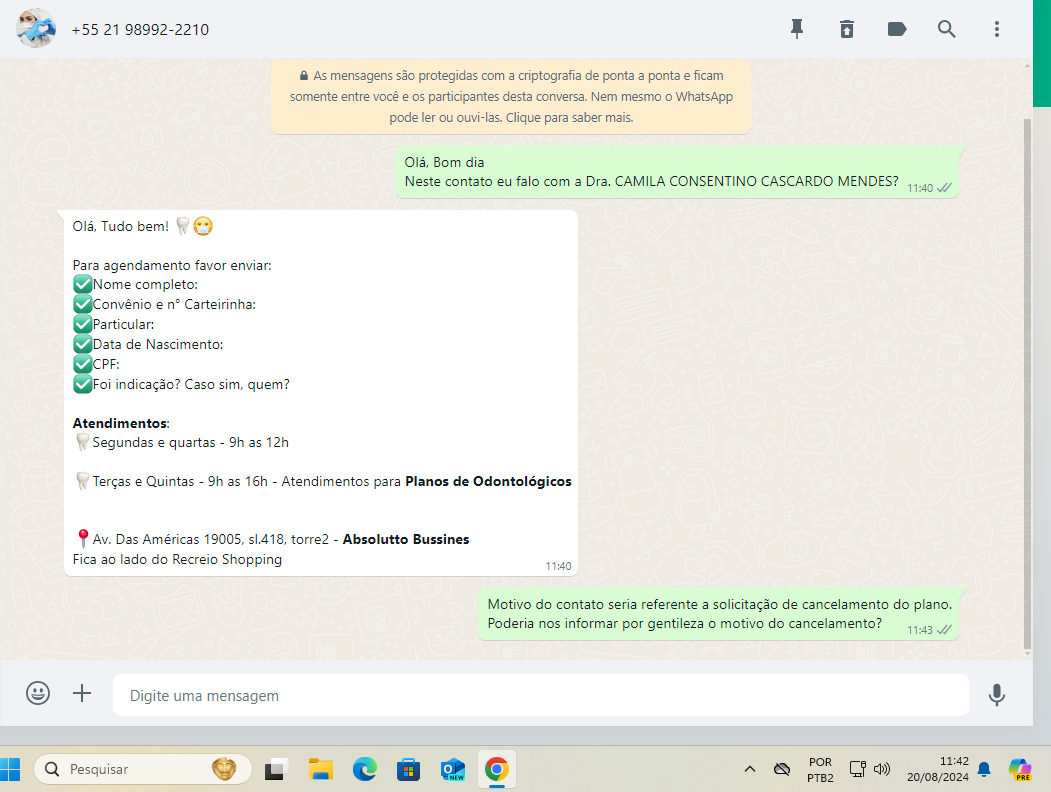Focus the 'Digite uma mensagem' input field
The height and width of the screenshot is (792, 1051).
click(x=540, y=695)
